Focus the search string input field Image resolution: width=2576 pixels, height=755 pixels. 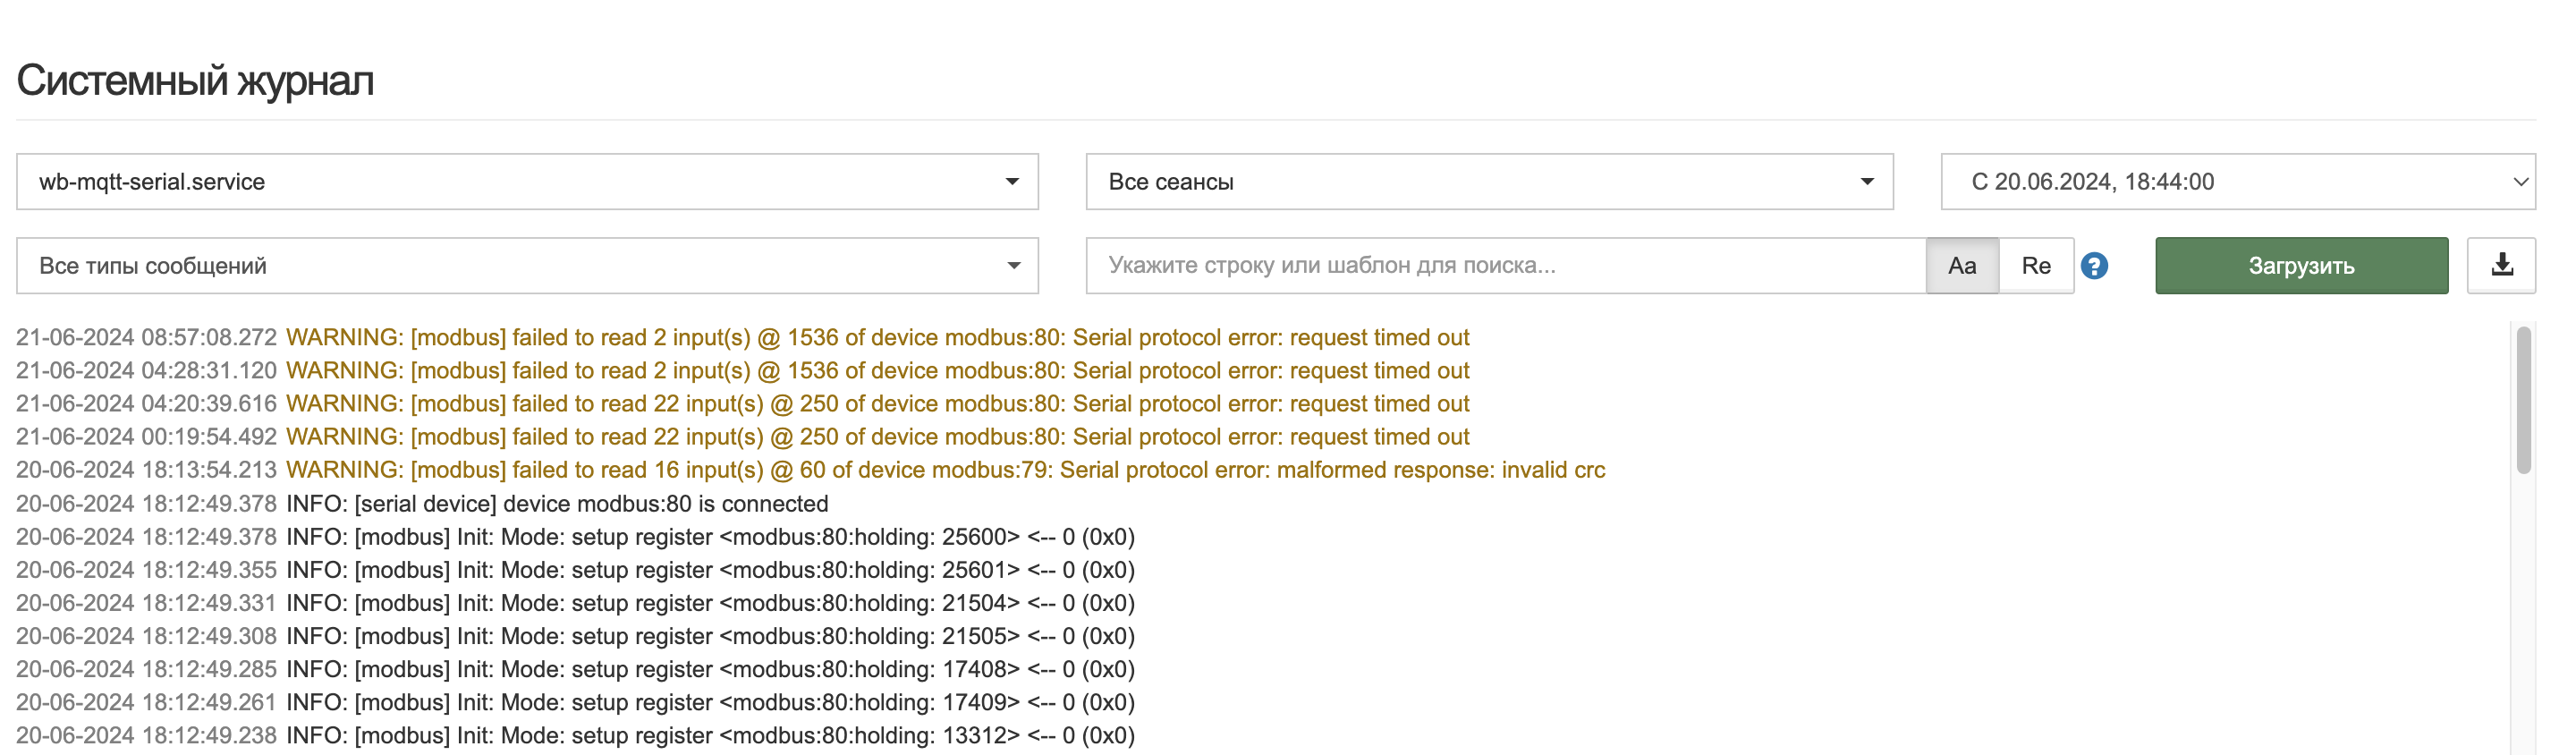coord(1505,266)
